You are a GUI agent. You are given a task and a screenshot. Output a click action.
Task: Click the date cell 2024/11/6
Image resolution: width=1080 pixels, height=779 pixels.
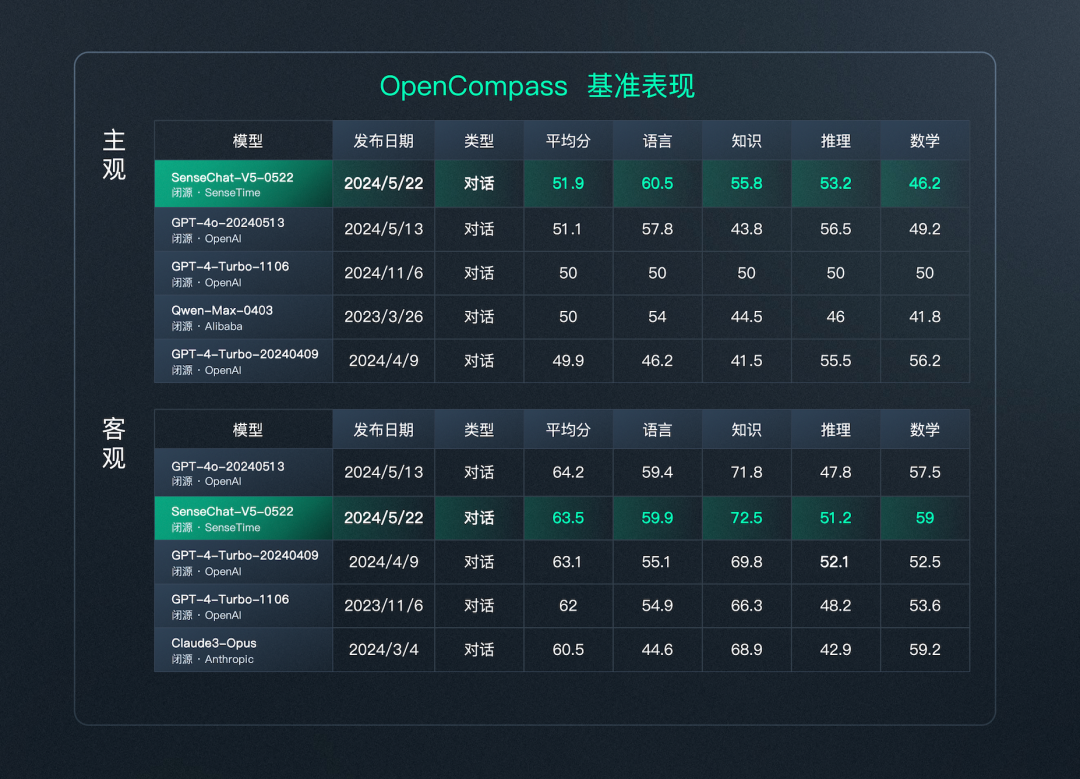point(384,273)
